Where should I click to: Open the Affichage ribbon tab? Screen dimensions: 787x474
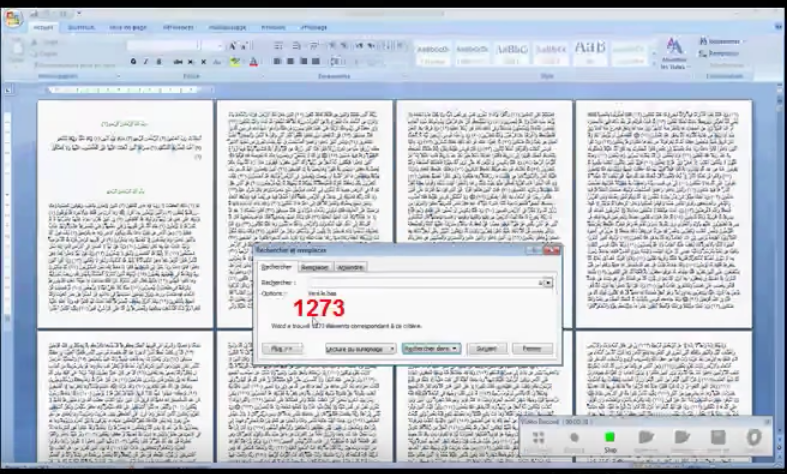tap(314, 27)
